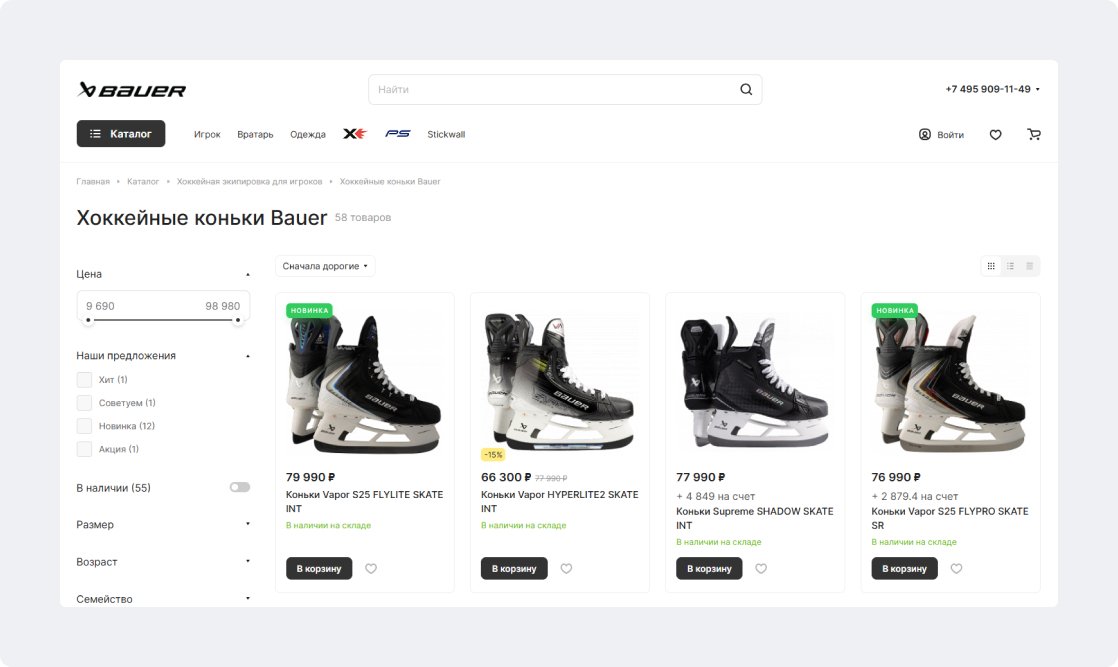Open the Одежда menu item

click(308, 134)
